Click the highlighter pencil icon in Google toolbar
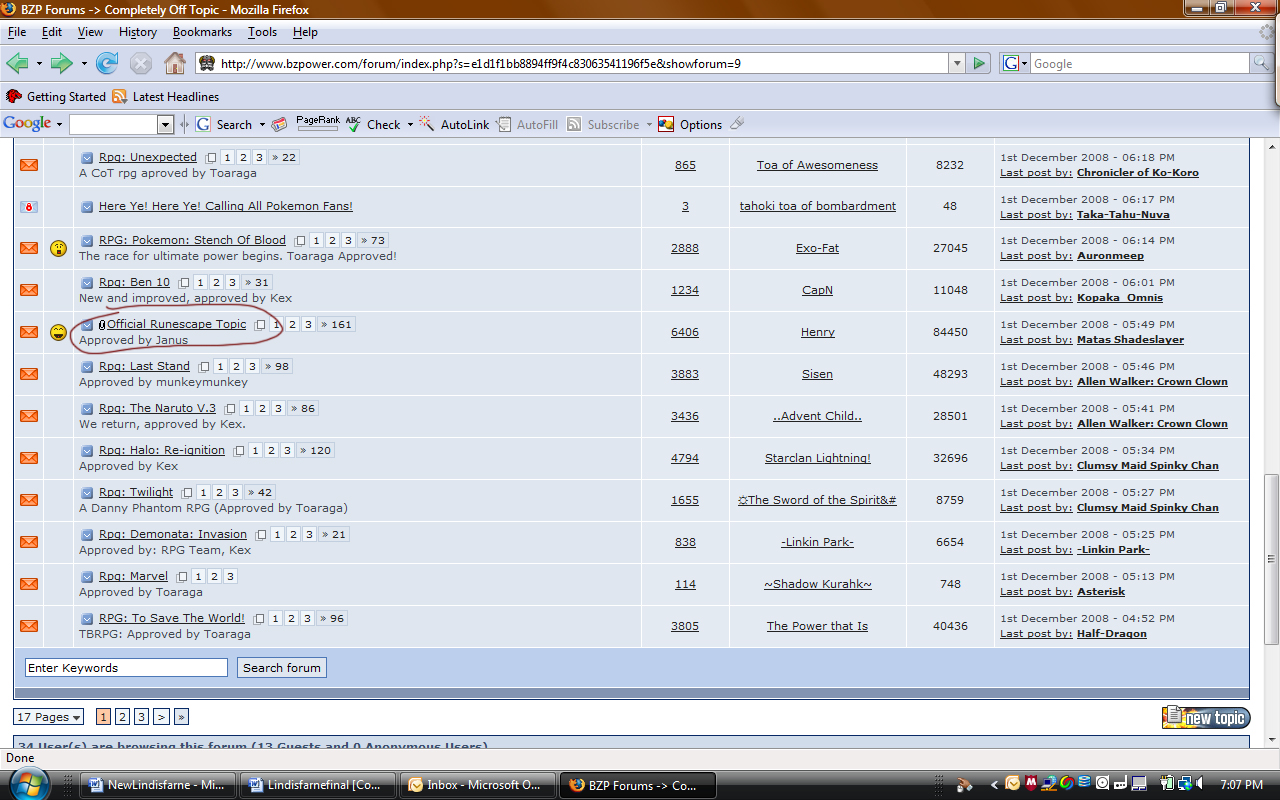 [x=737, y=124]
